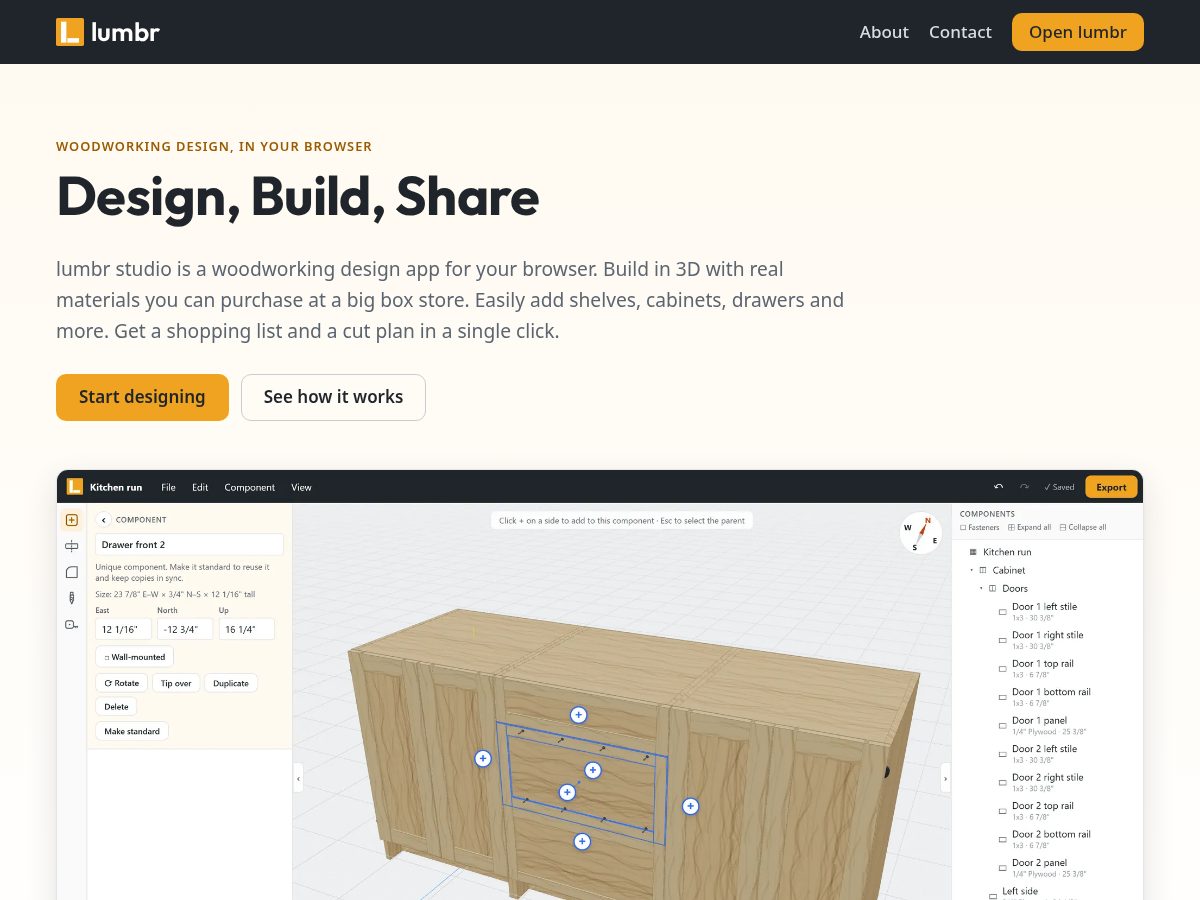1200x900 pixels.
Task: Select the second sidebar tool below add component
Action: coord(71,546)
